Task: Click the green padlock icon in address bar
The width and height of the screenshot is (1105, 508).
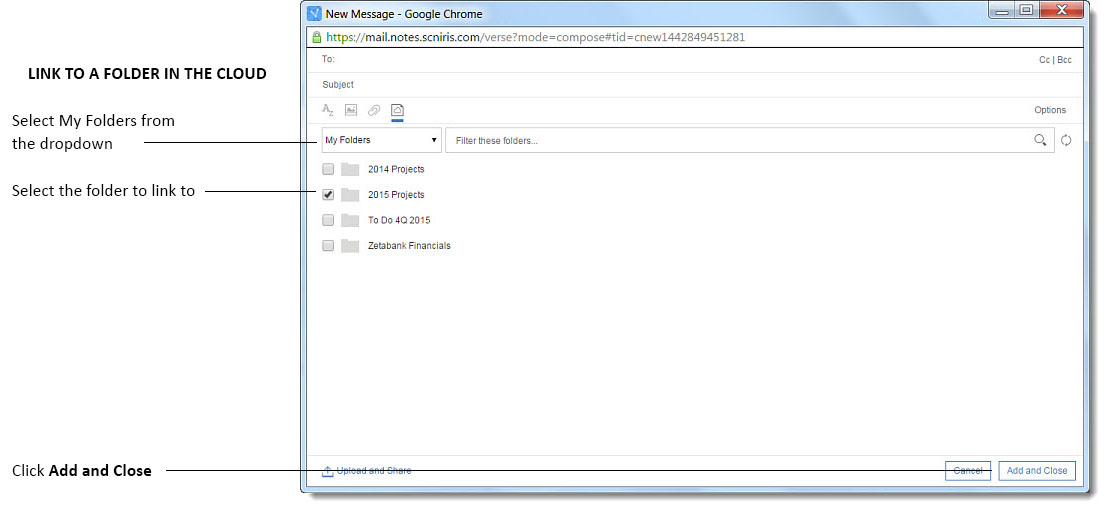Action: pos(316,37)
